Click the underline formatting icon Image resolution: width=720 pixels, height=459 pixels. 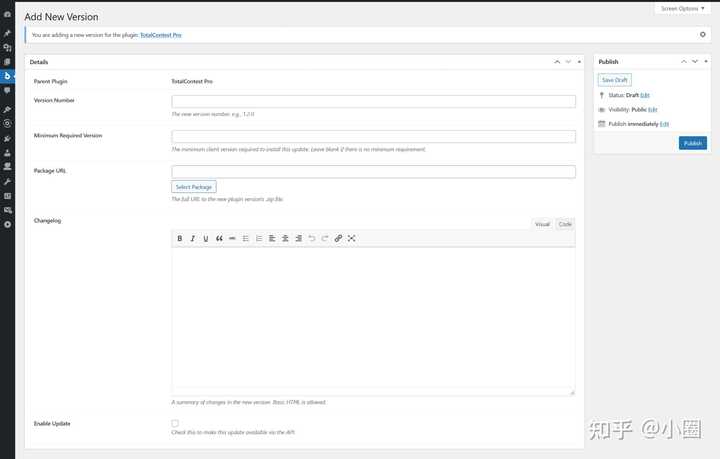tap(206, 238)
